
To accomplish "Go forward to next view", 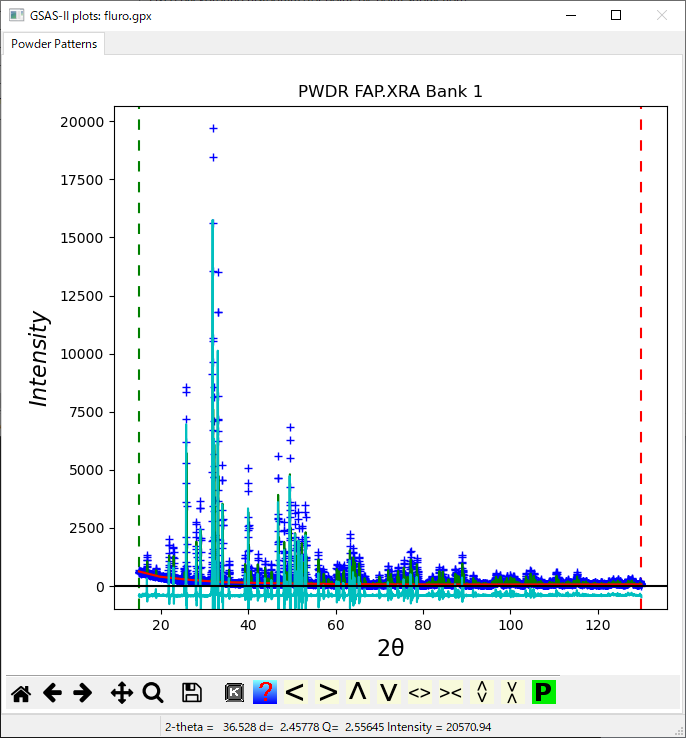I will click(x=83, y=692).
